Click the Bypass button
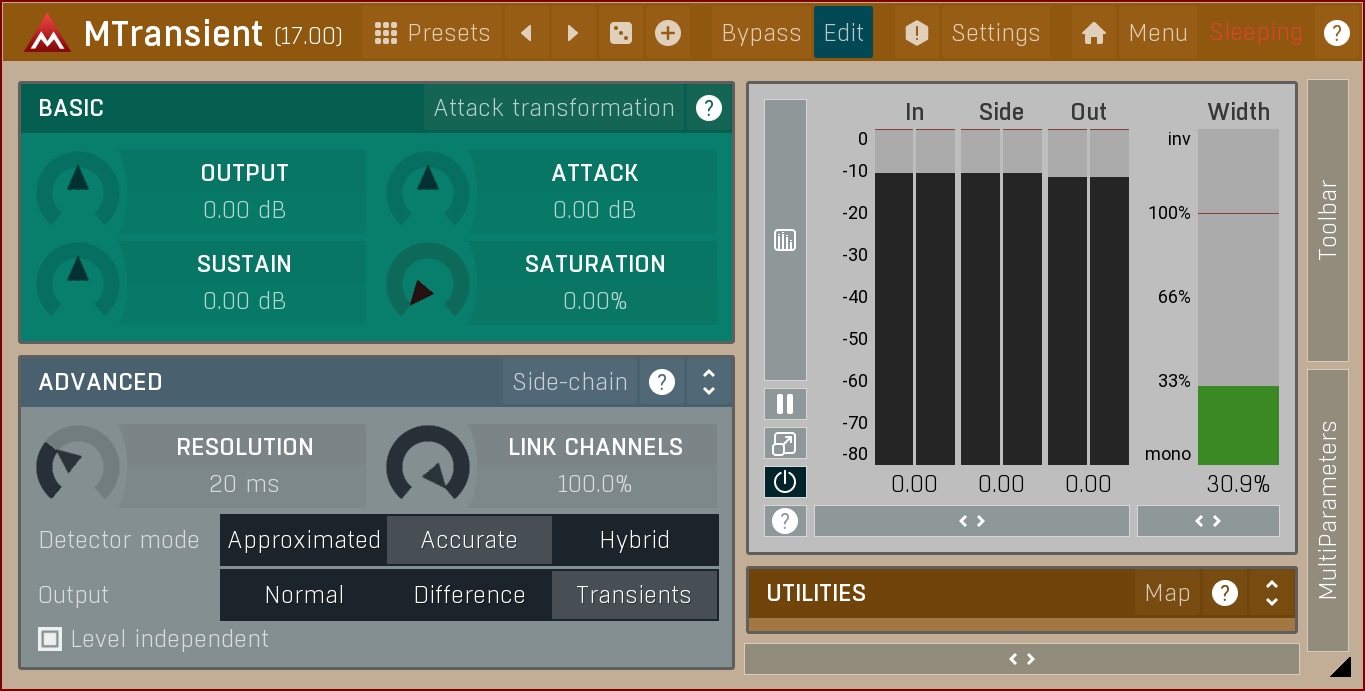 pyautogui.click(x=761, y=34)
